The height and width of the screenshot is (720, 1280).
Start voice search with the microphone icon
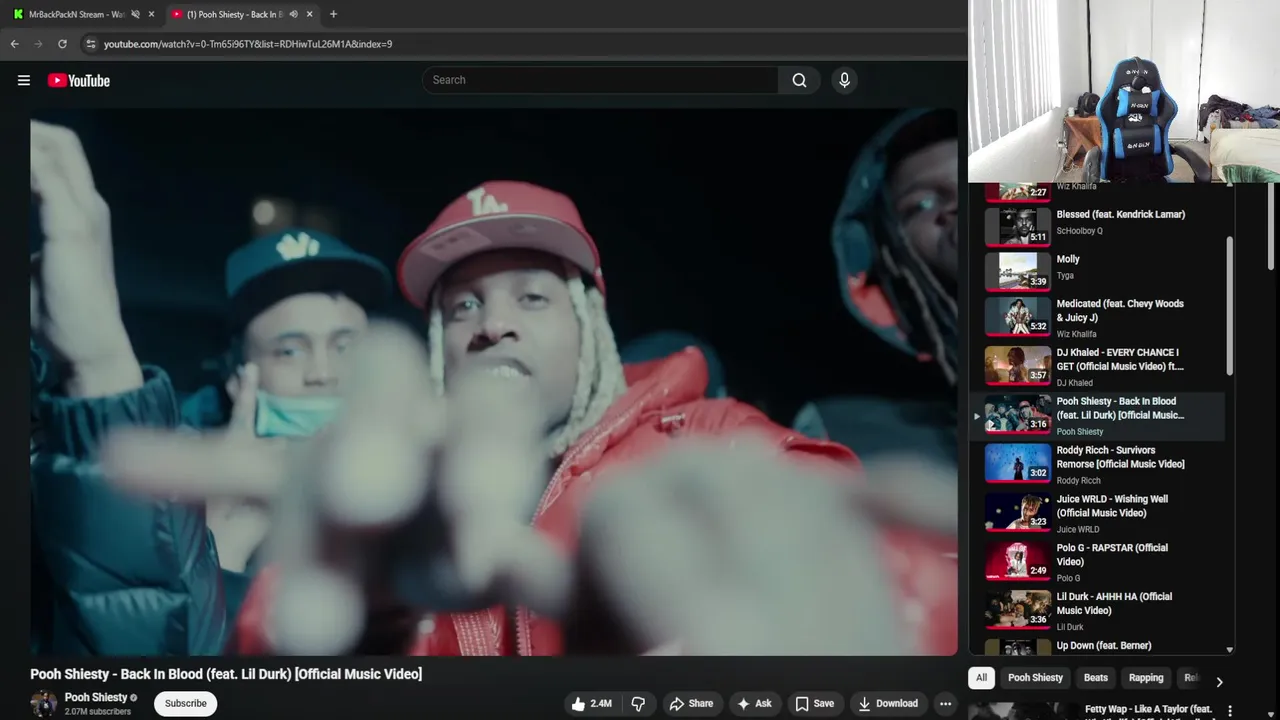(x=844, y=80)
